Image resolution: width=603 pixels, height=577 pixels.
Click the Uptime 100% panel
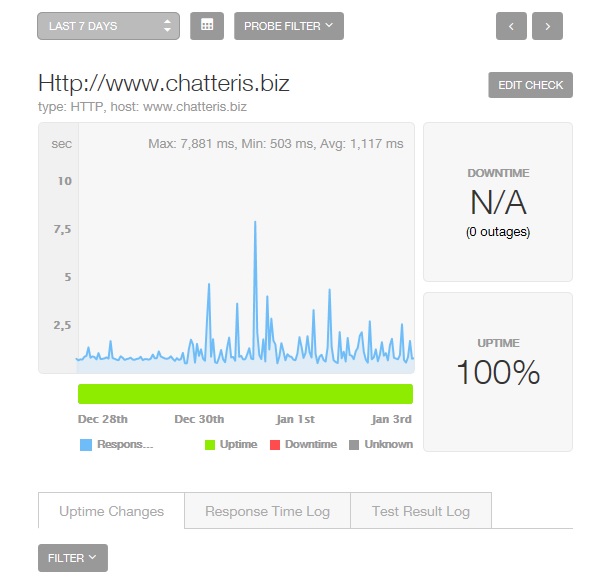498,372
